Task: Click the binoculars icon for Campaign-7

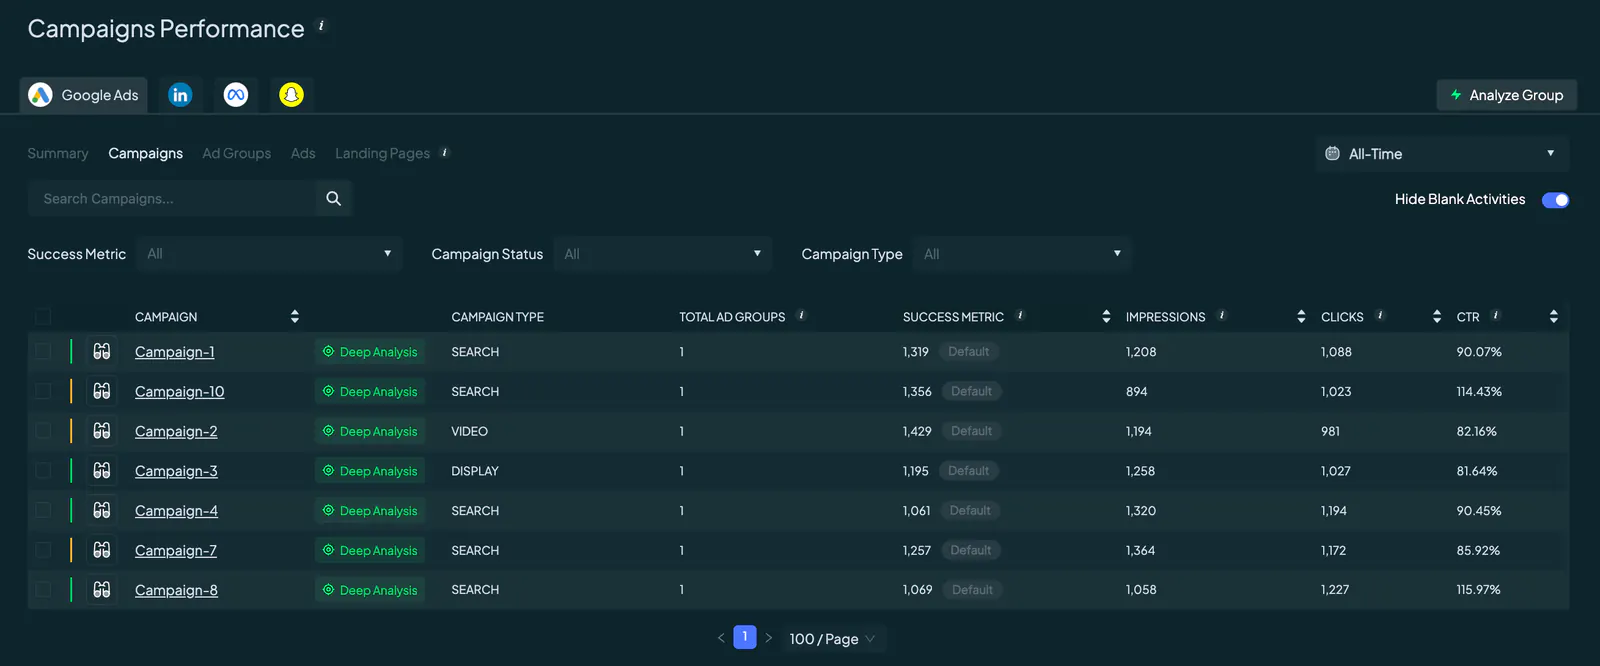Action: pos(102,550)
